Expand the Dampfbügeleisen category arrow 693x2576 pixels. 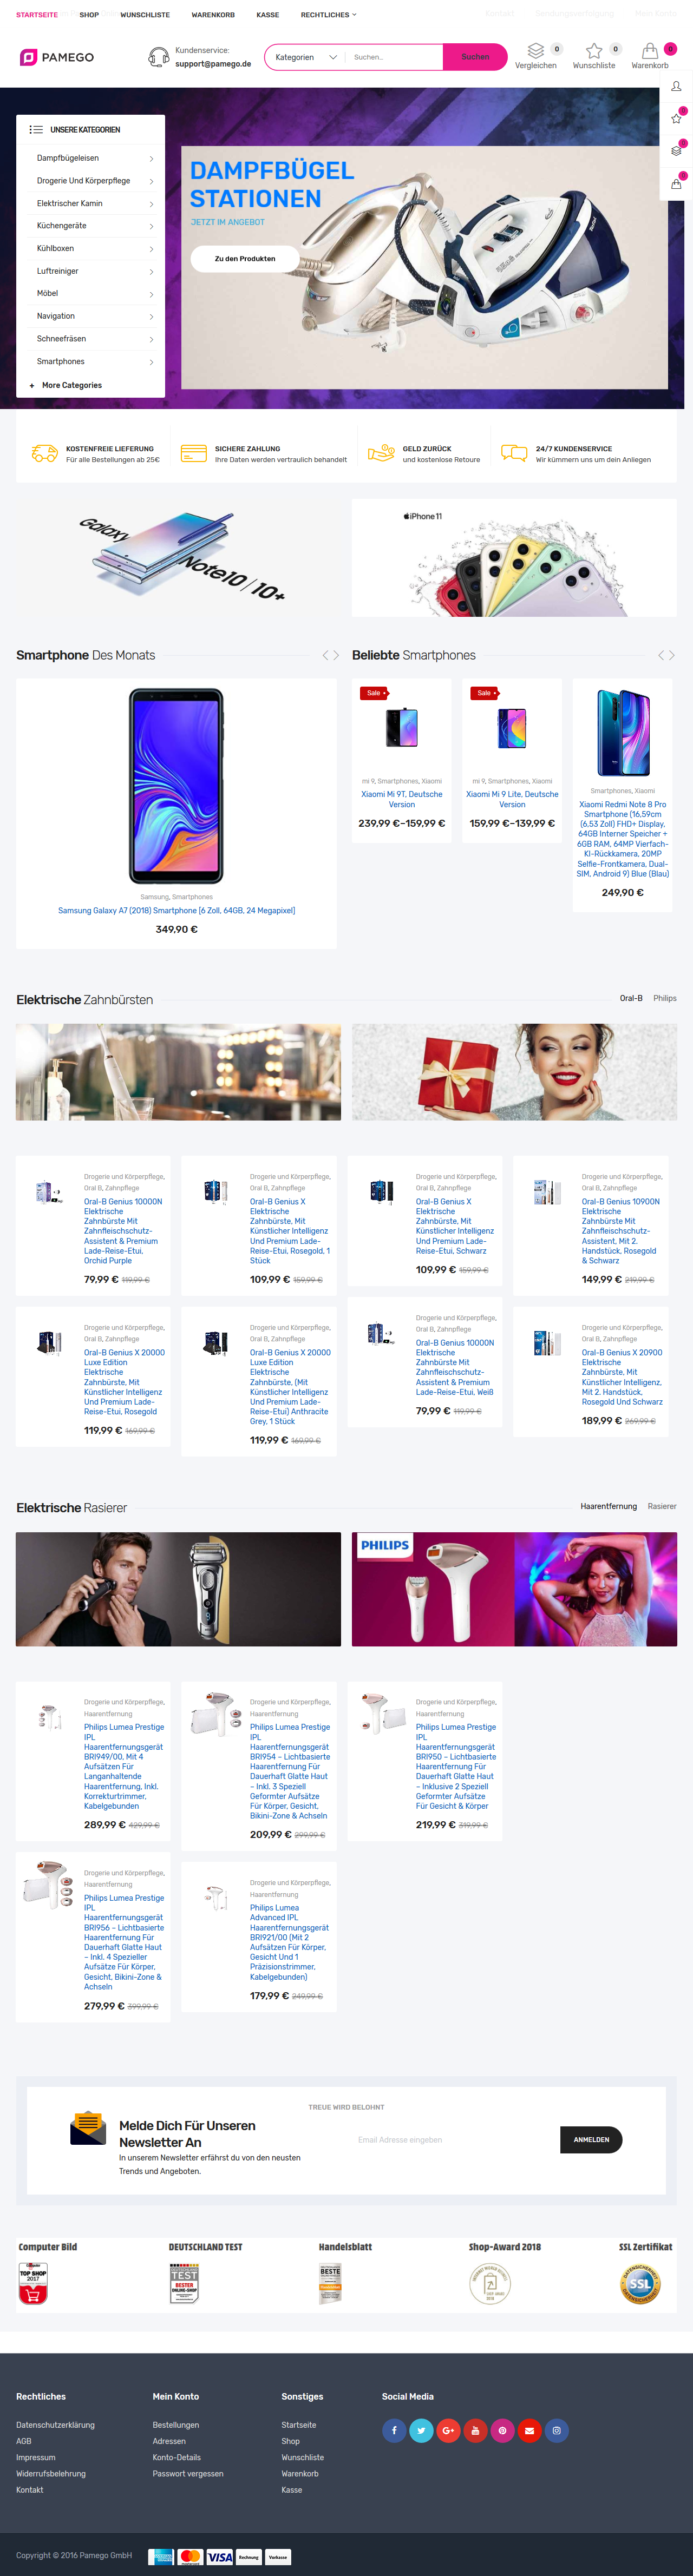click(x=151, y=159)
